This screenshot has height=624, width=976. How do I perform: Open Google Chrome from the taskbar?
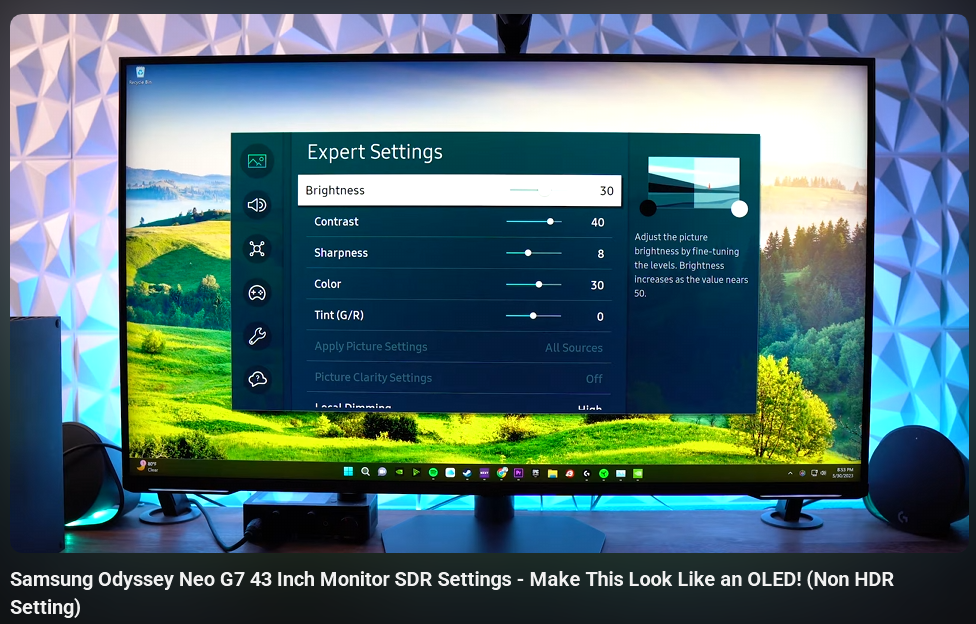(502, 473)
